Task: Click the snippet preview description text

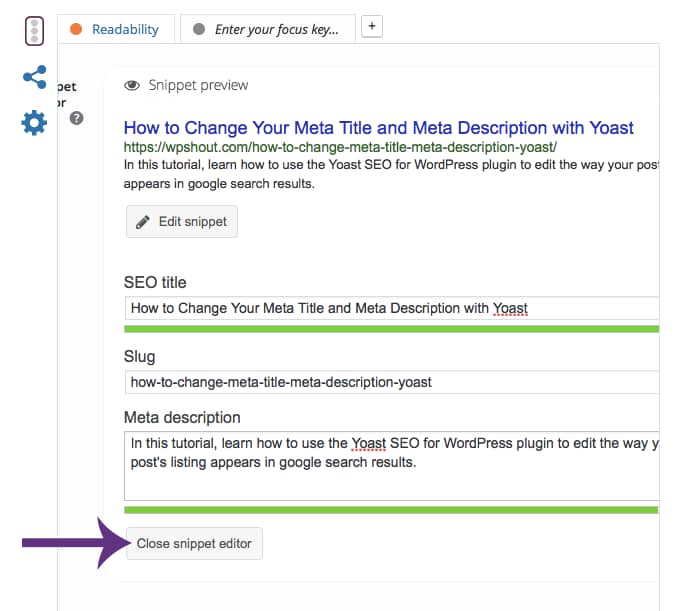Action: (x=390, y=174)
